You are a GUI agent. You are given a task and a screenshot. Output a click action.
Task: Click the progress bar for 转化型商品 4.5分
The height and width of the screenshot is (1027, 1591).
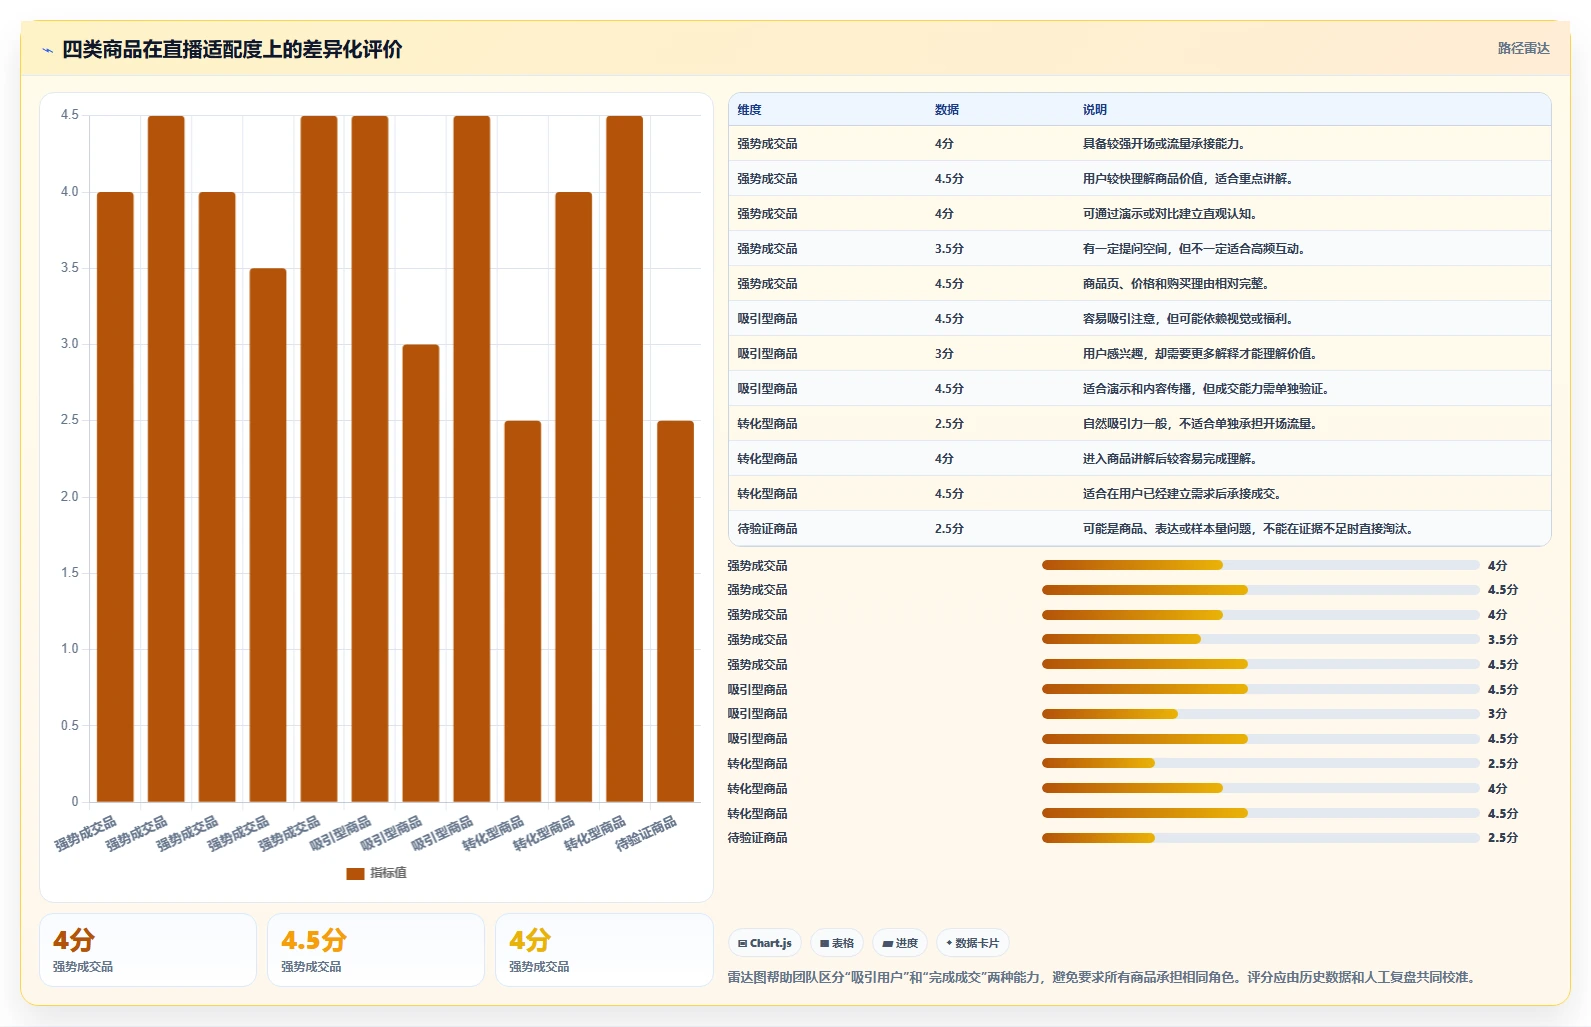click(x=1260, y=813)
